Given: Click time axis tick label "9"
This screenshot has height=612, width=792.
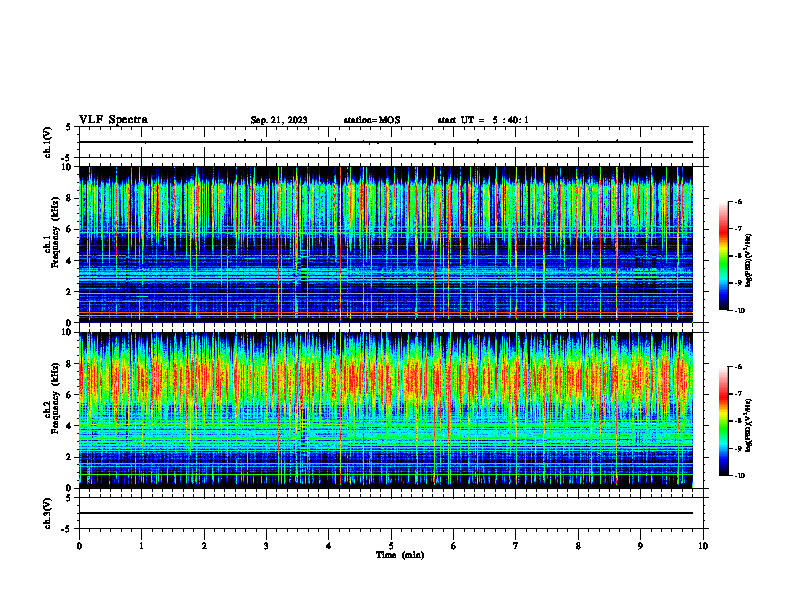Looking at the screenshot, I should pos(640,546).
